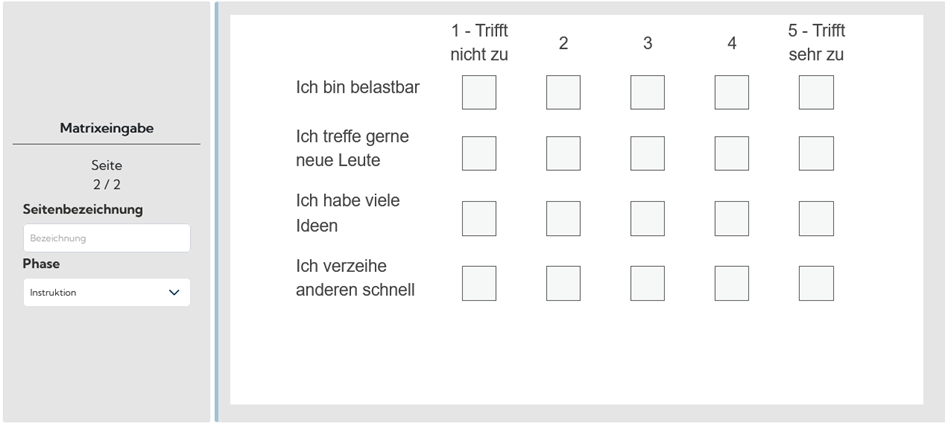Click the Phase dropdown chevron arrow
Image resolution: width=945 pixels, height=429 pixels.
click(174, 292)
